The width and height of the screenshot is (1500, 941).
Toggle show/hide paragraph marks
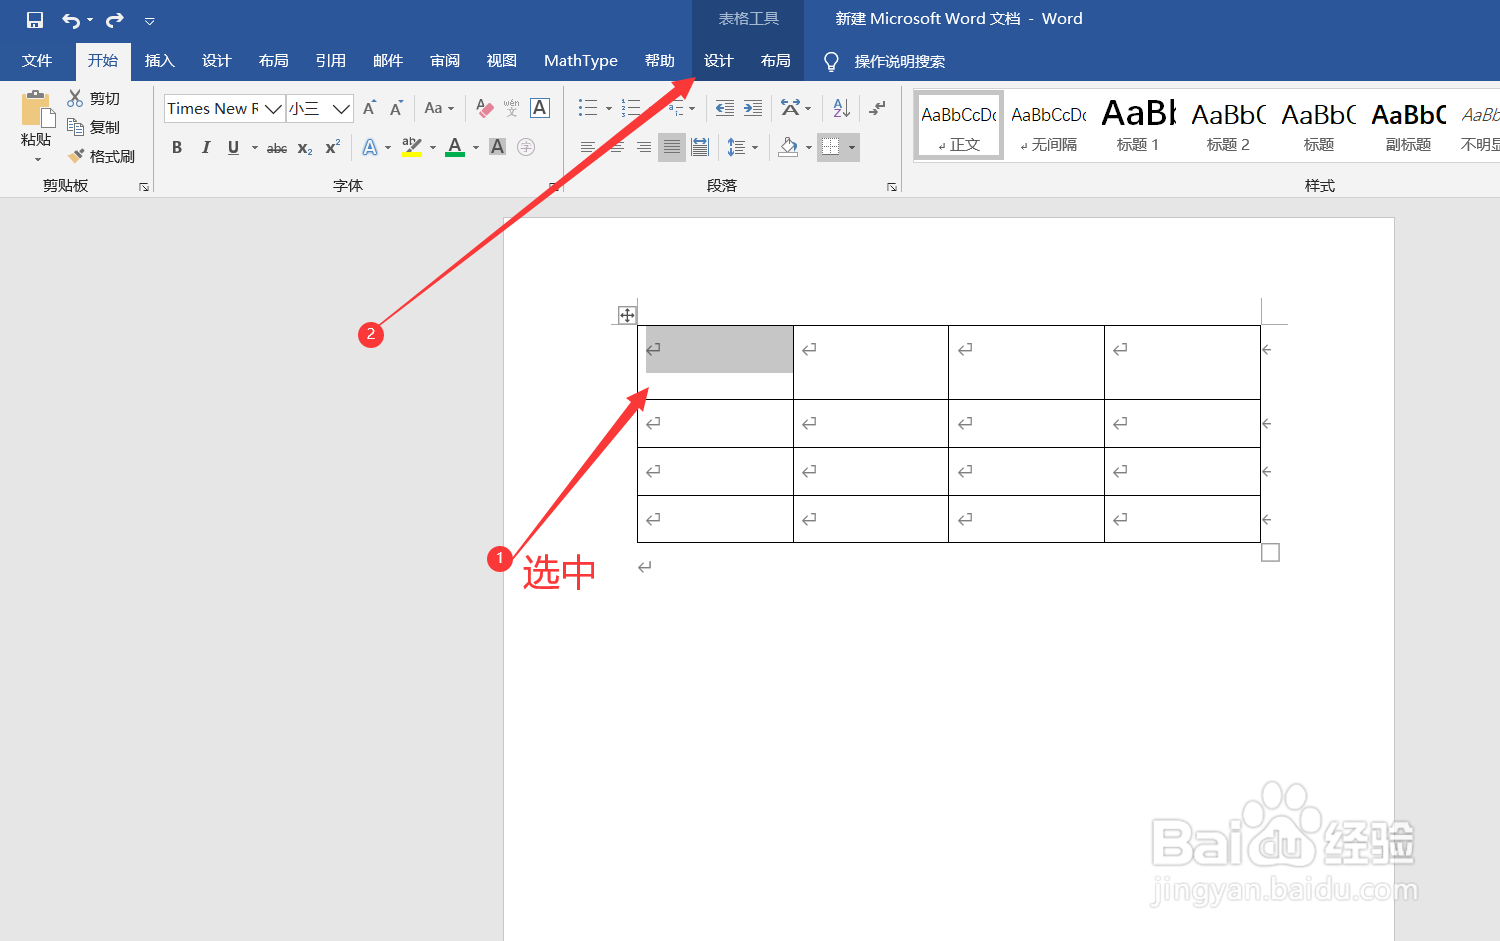877,108
